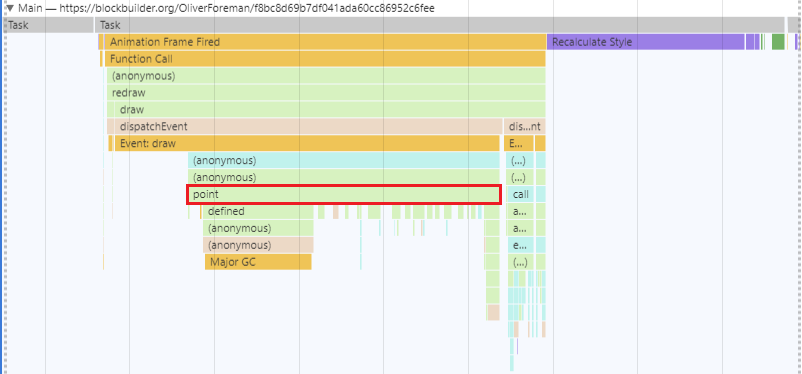Image resolution: width=802 pixels, height=374 pixels.
Task: Click the call block beside point
Action: [x=521, y=194]
